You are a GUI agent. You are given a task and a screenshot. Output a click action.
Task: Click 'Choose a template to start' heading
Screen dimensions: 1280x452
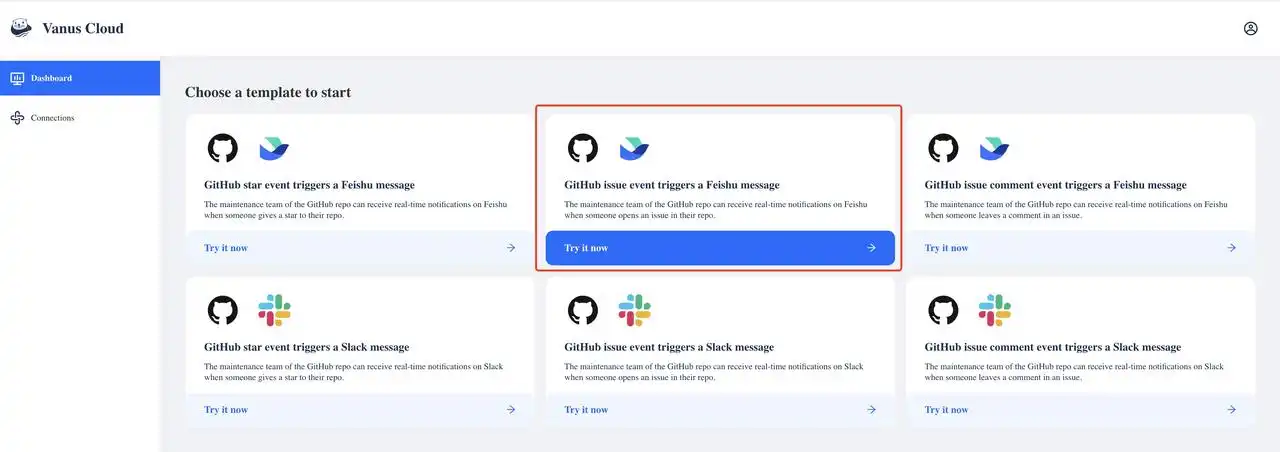[x=268, y=92]
